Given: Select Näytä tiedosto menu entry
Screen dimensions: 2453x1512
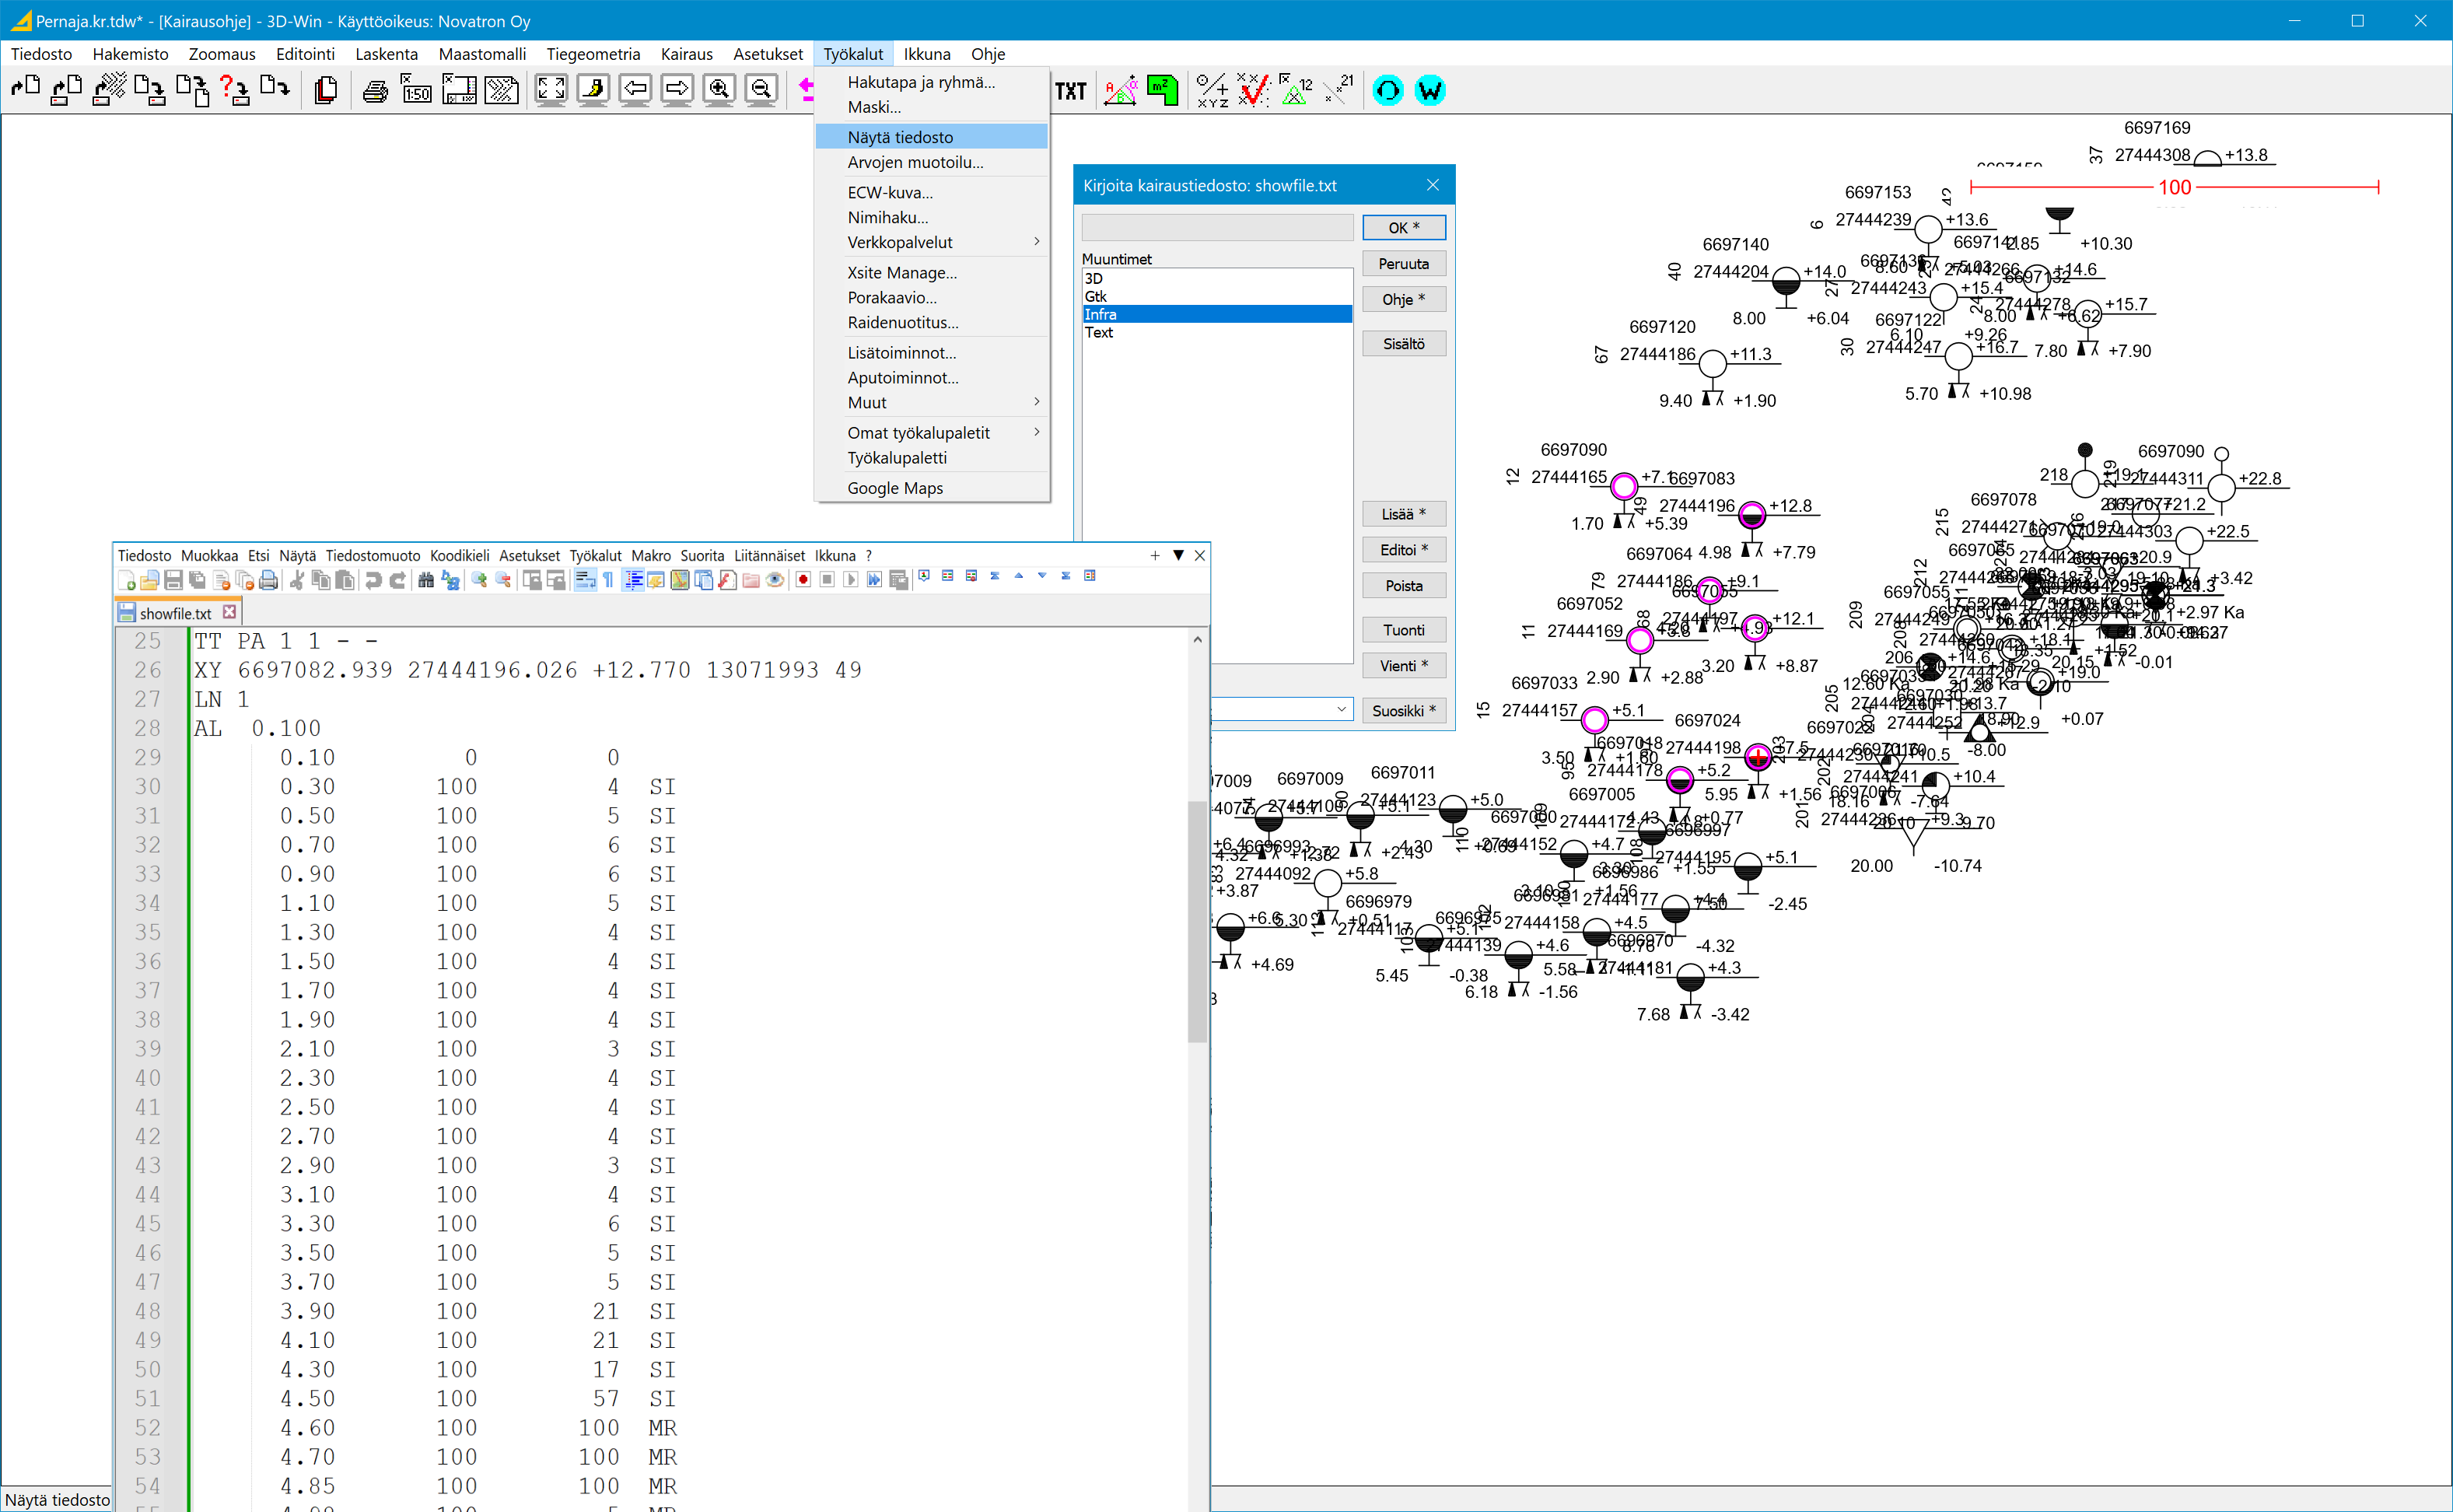Looking at the screenshot, I should point(900,137).
